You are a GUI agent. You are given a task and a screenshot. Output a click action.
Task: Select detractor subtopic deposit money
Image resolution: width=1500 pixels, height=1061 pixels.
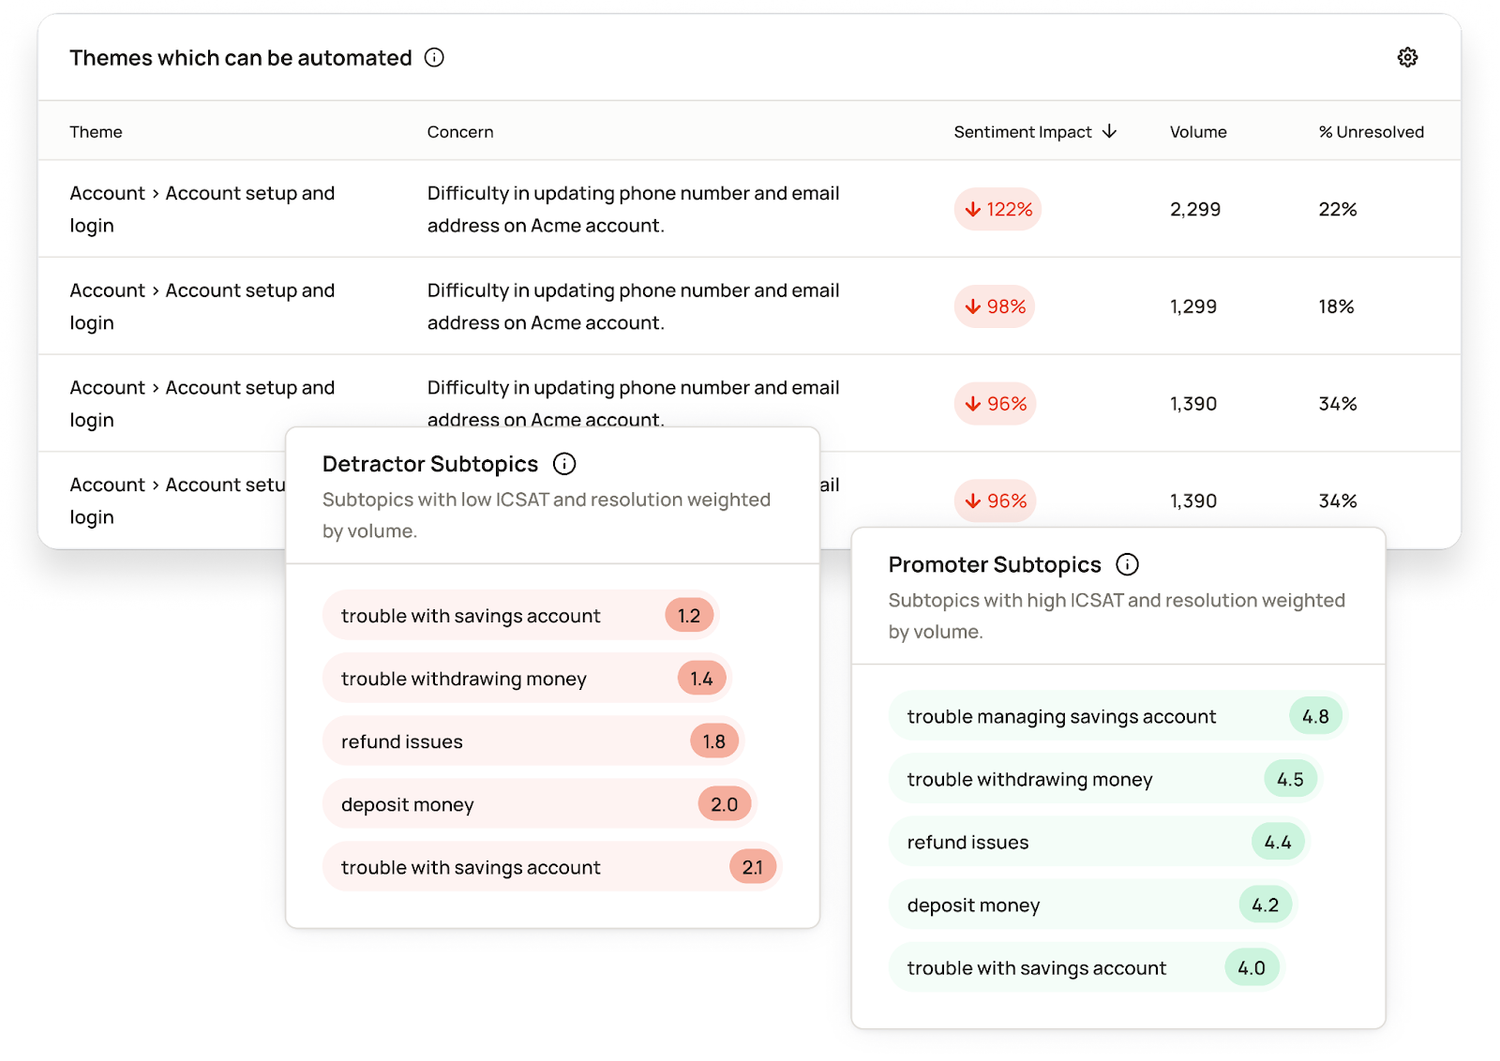coord(407,805)
